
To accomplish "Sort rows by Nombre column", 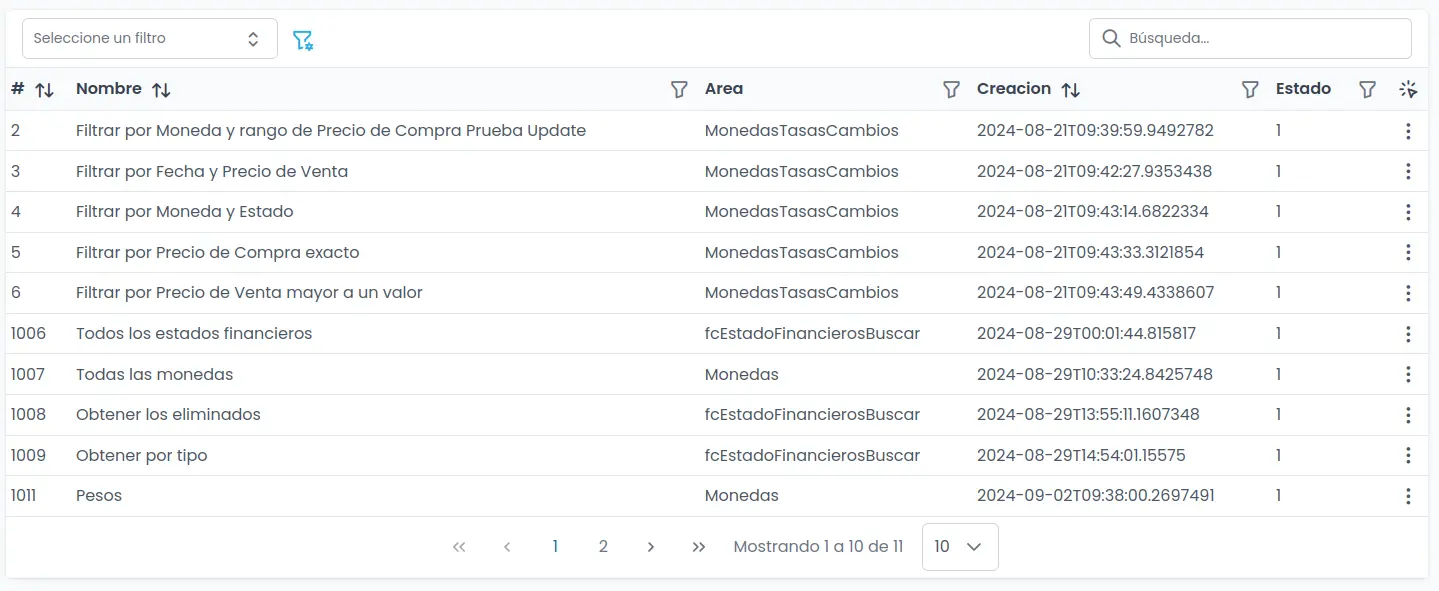I will [161, 90].
